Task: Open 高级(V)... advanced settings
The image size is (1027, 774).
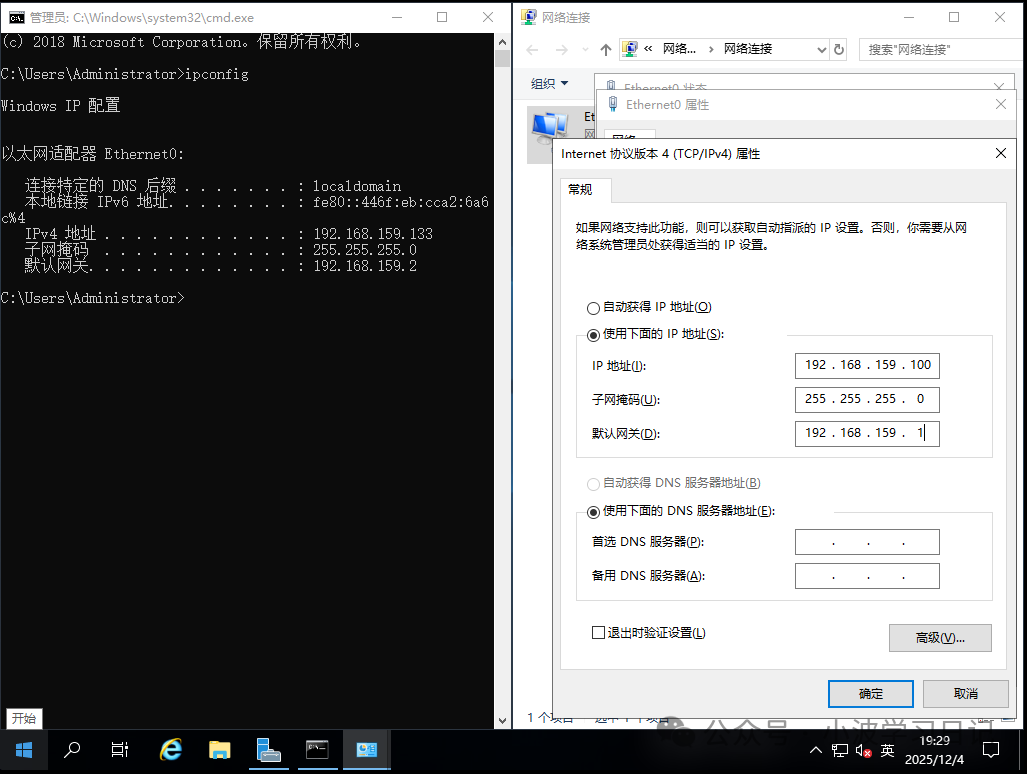Action: pyautogui.click(x=940, y=638)
